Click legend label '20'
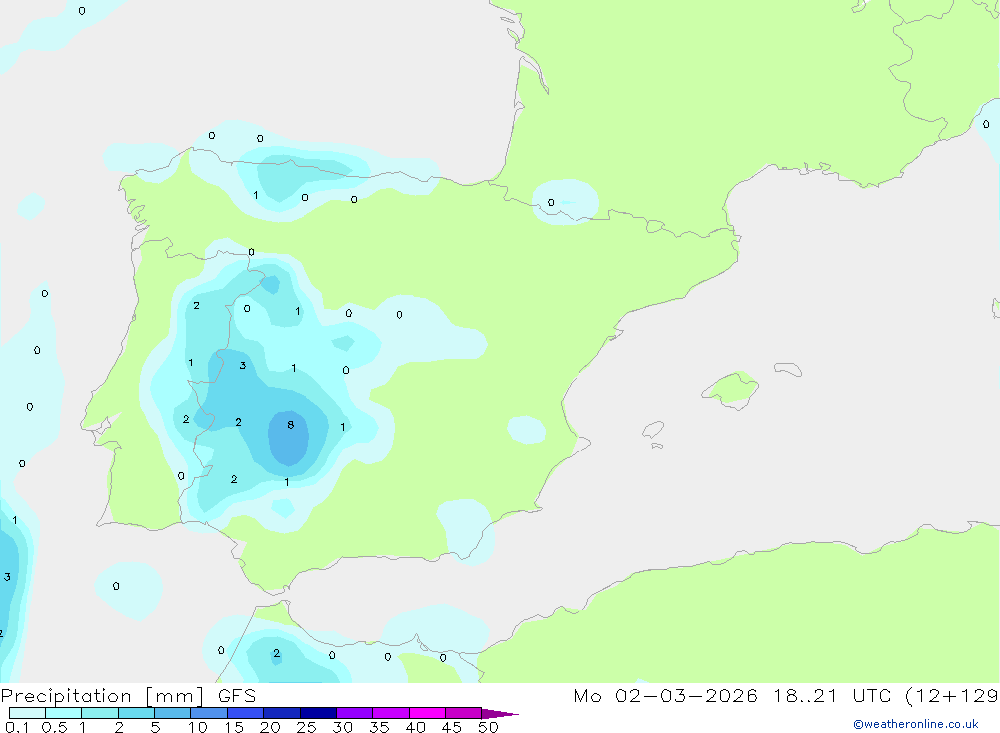 [x=270, y=727]
